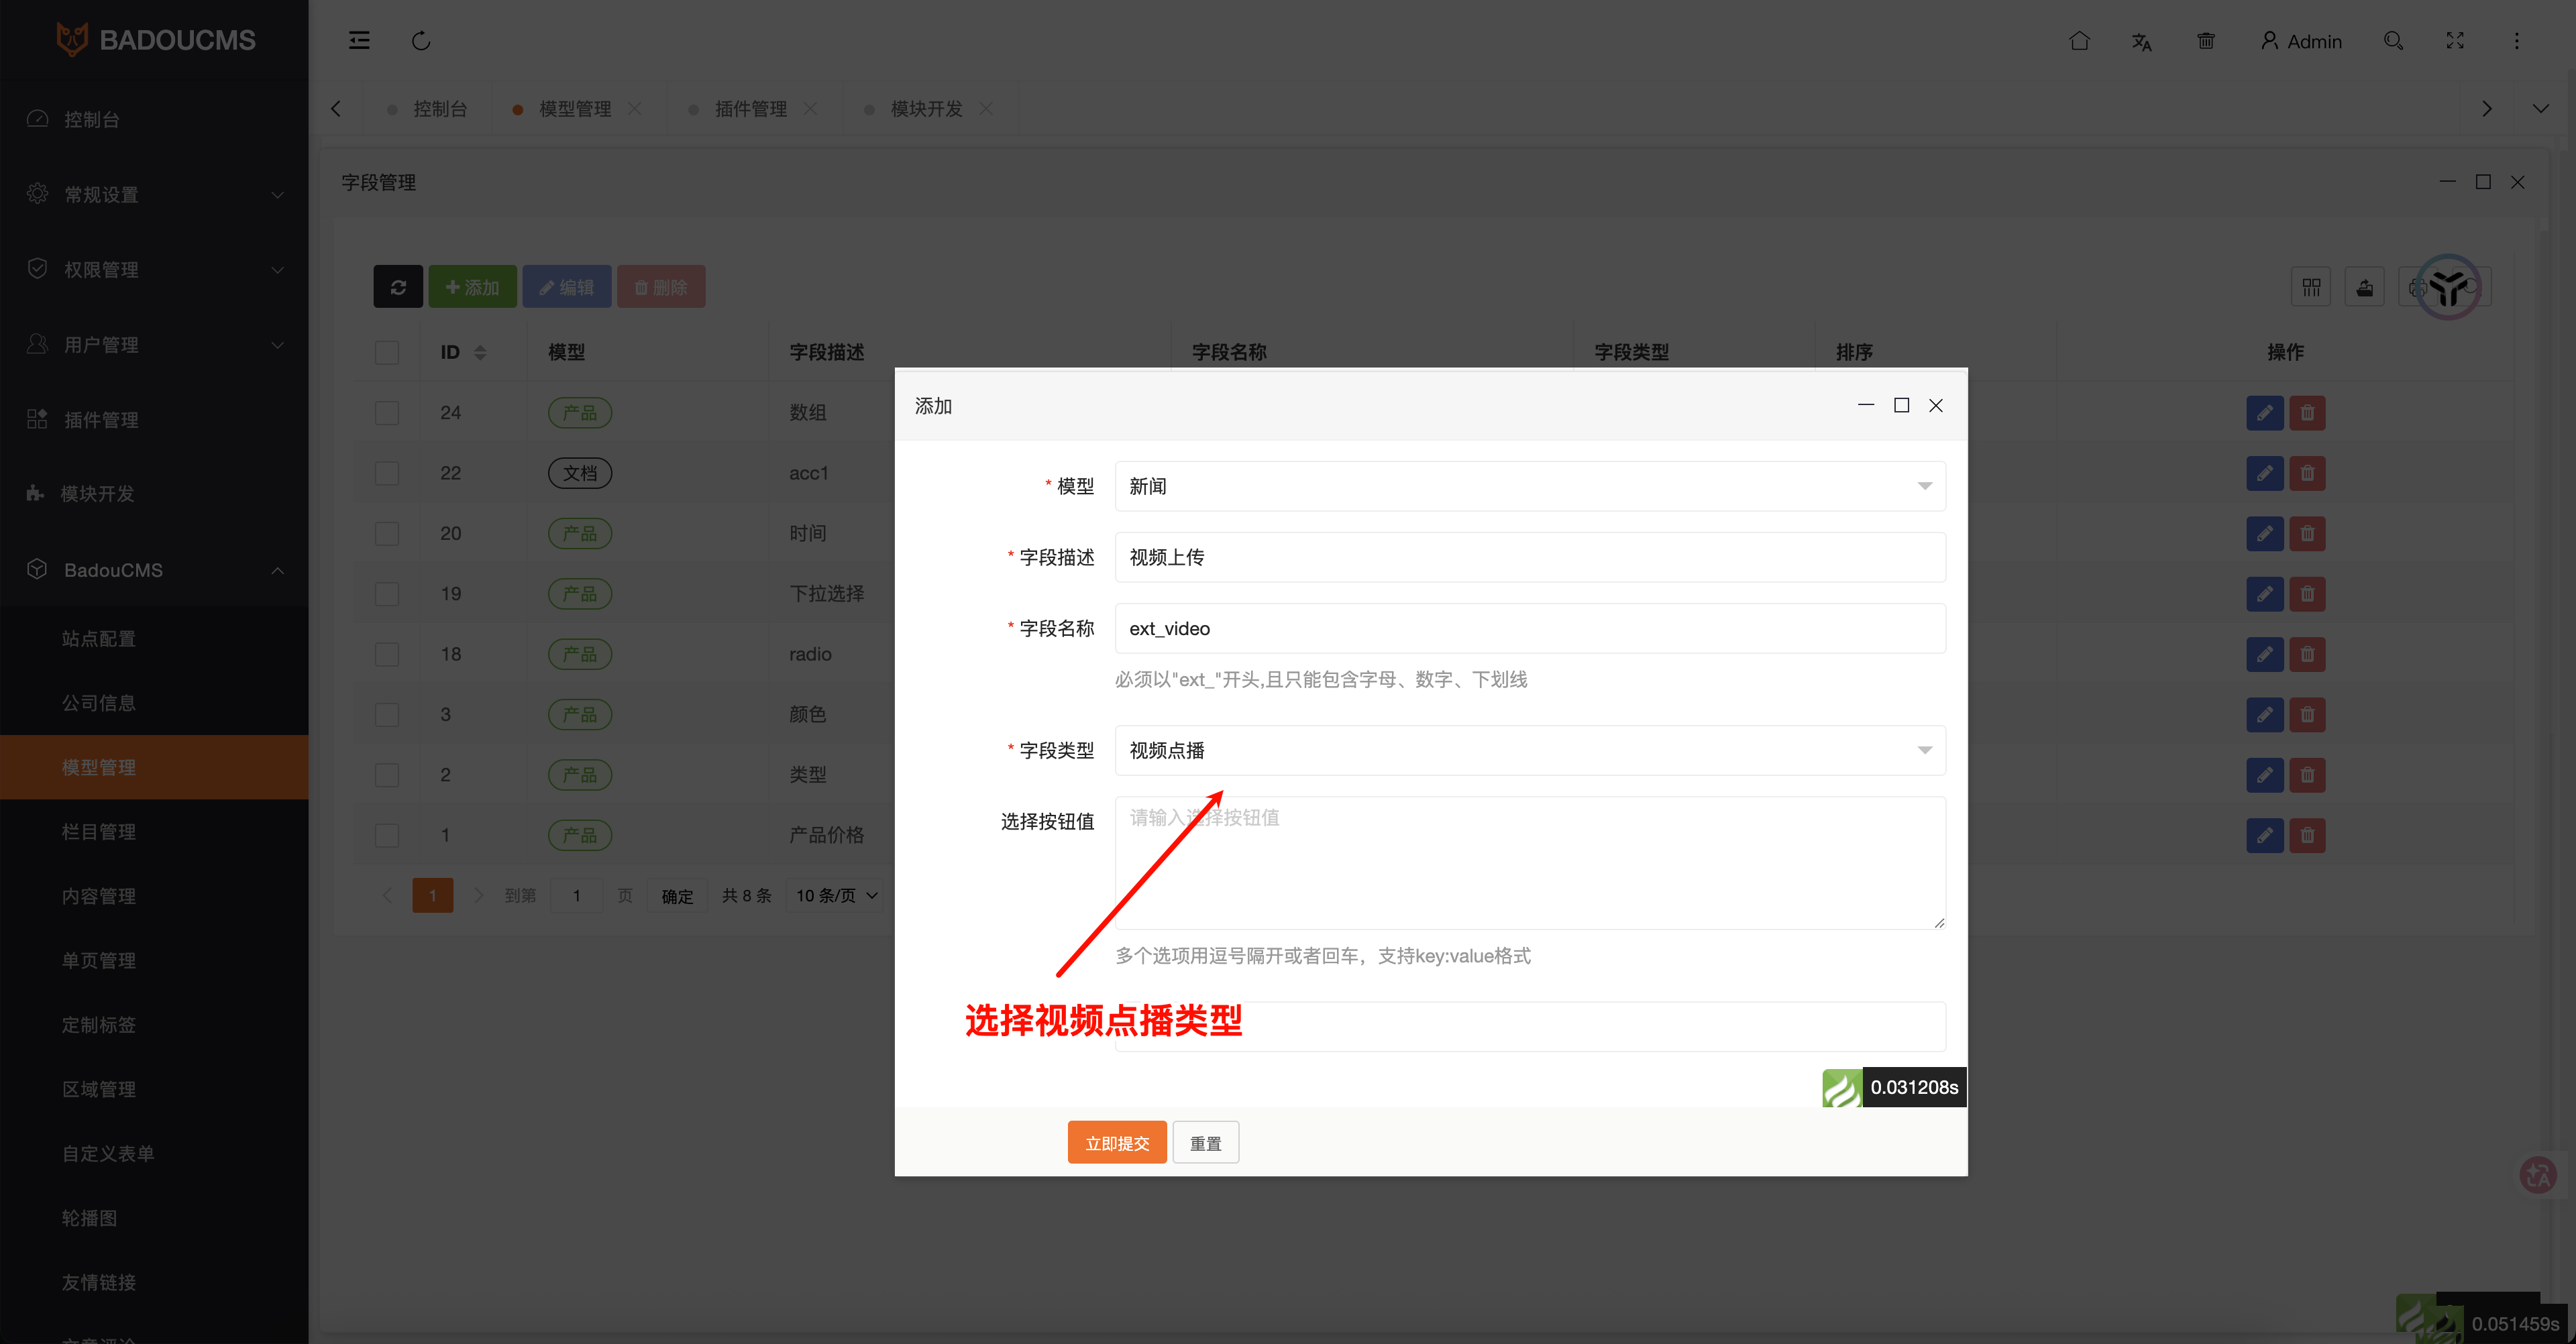The width and height of the screenshot is (2576, 1344).
Task: Open 模块开发 in the sidebar menu
Action: (98, 493)
